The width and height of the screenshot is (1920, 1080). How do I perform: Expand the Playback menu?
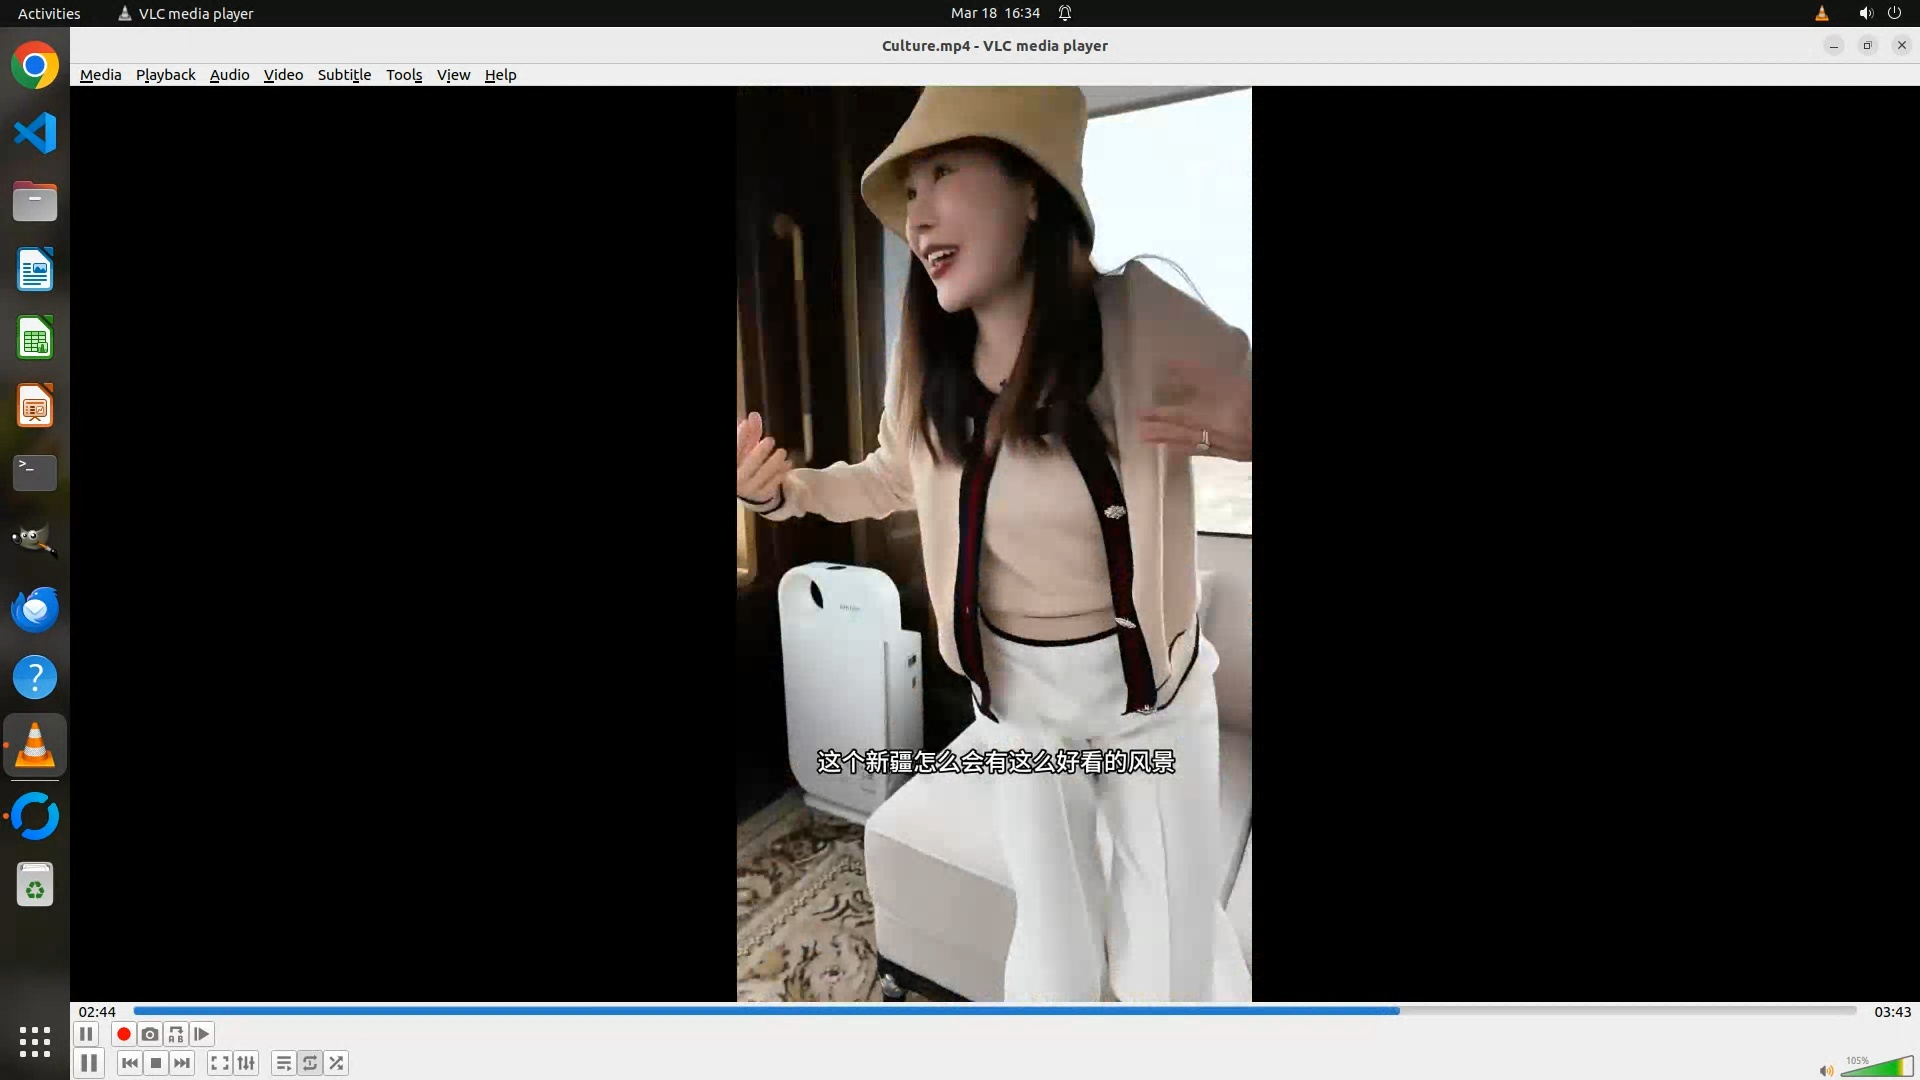(165, 75)
